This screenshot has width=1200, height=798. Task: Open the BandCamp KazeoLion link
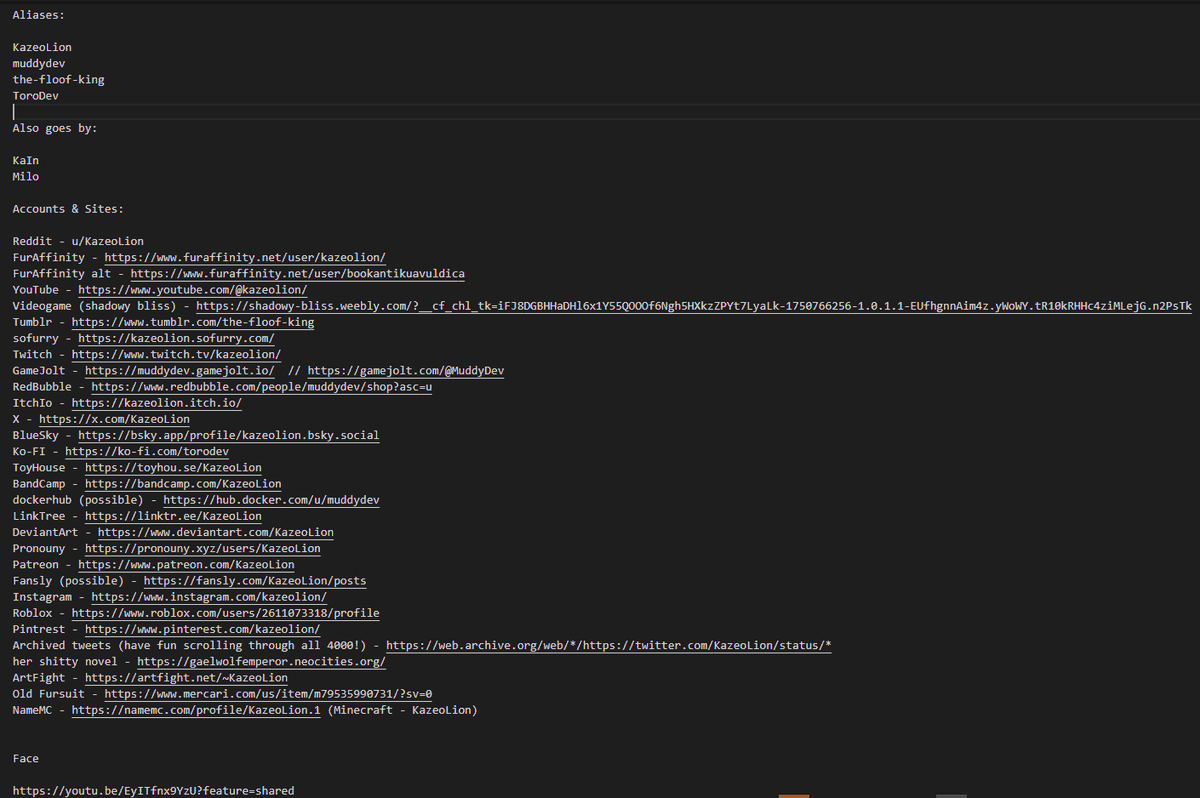coord(183,483)
